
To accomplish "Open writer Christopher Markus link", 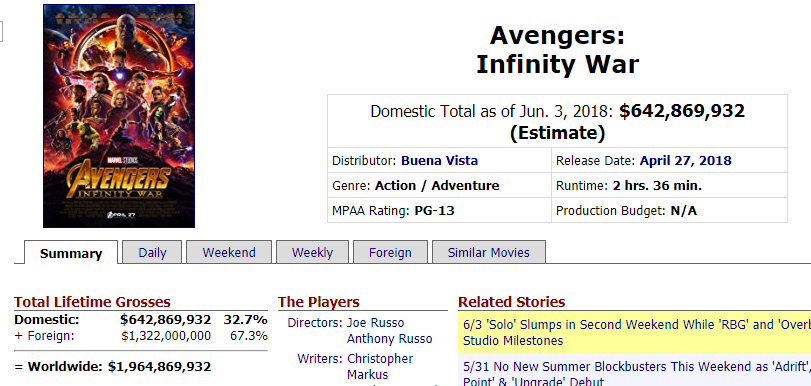I will 380,366.
